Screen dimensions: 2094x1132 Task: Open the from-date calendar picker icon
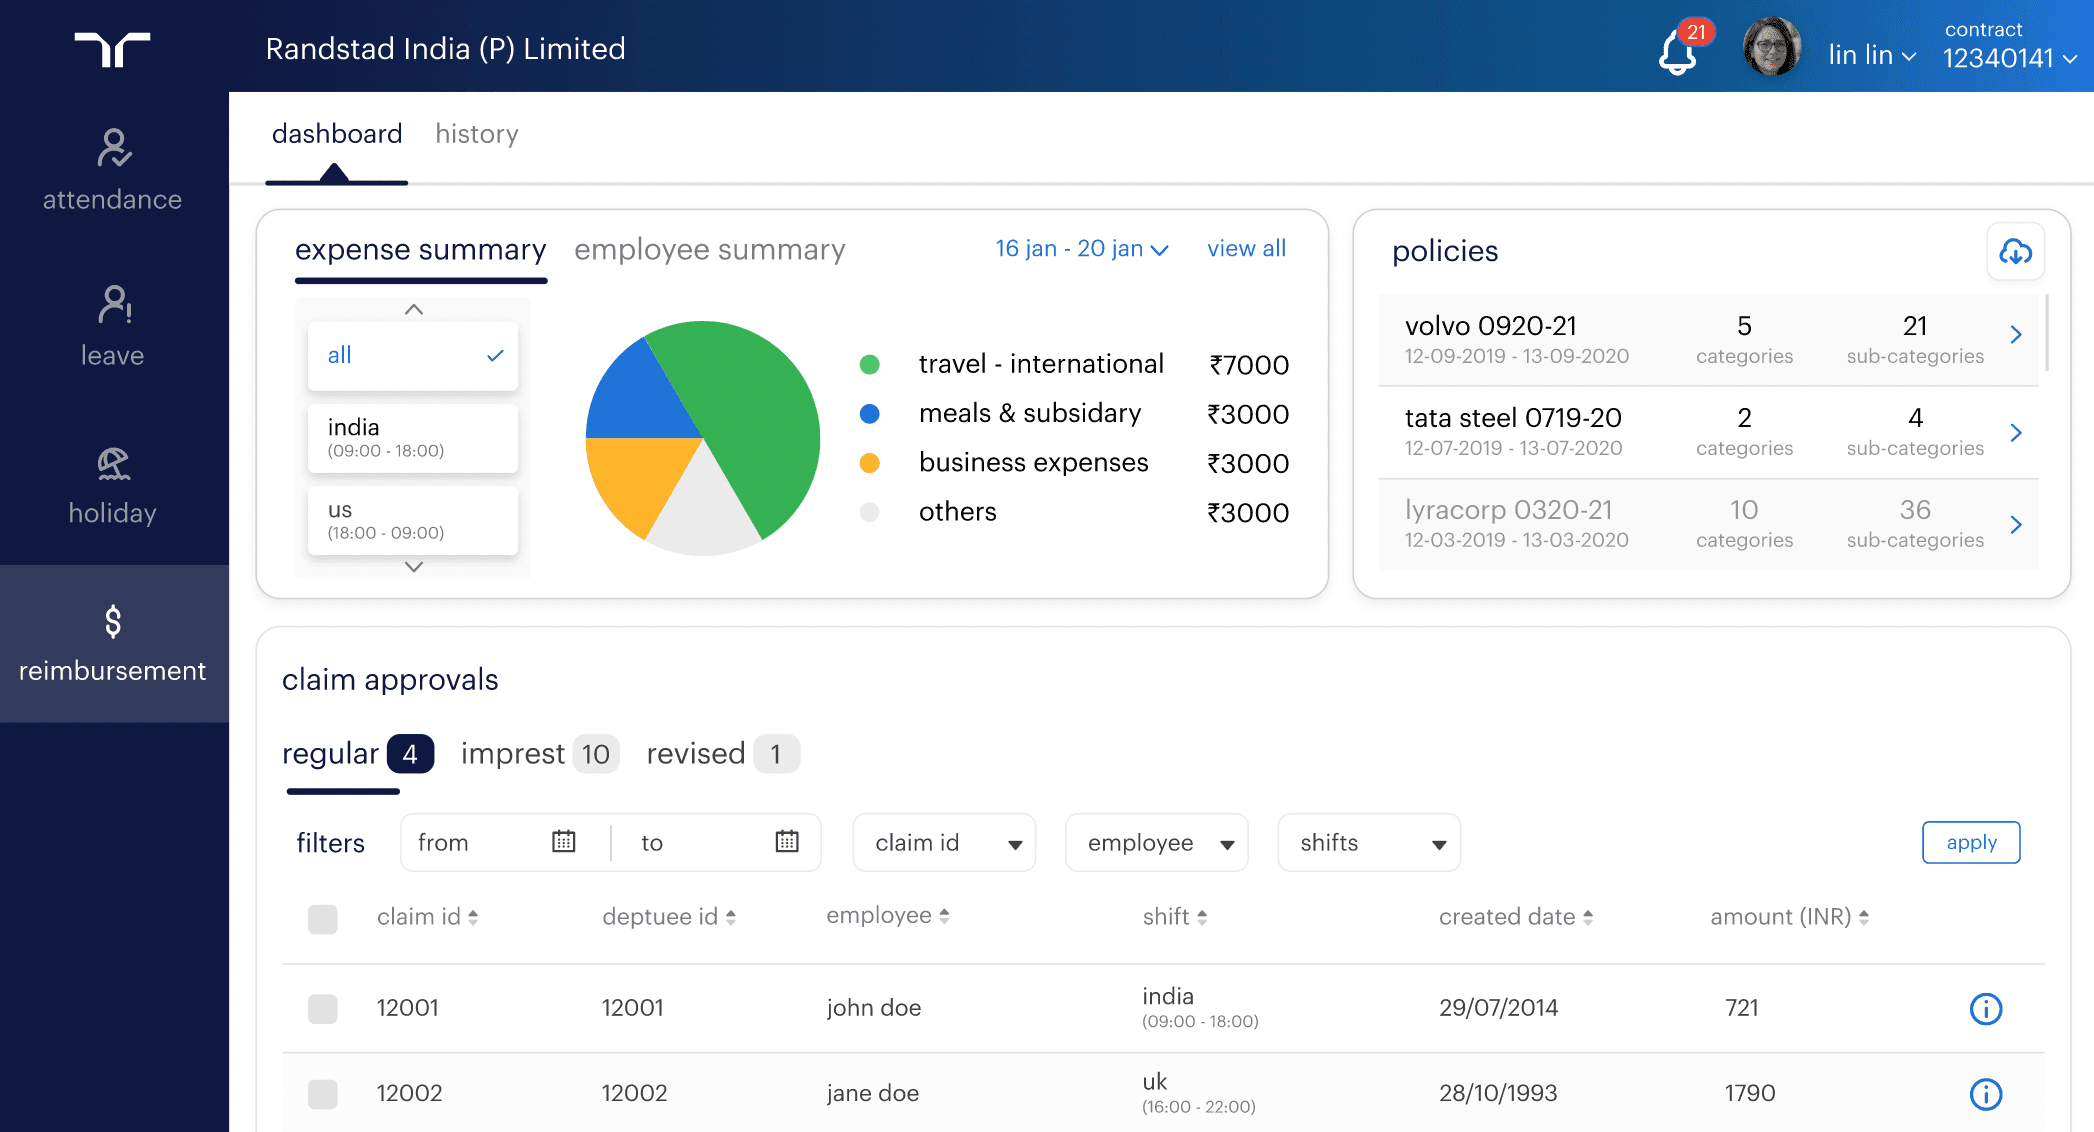coord(564,841)
